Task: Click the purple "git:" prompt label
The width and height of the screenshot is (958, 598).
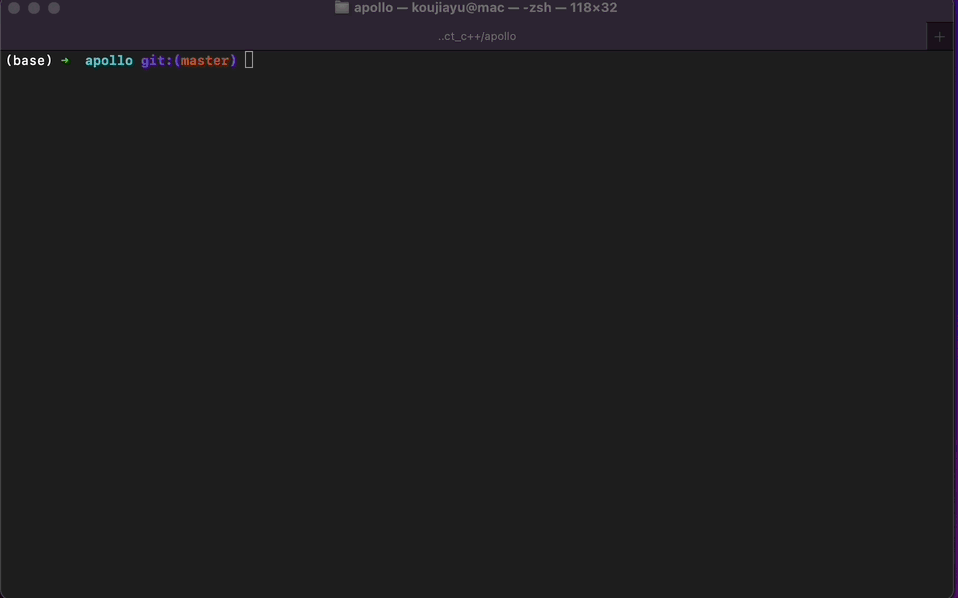Action: (157, 60)
